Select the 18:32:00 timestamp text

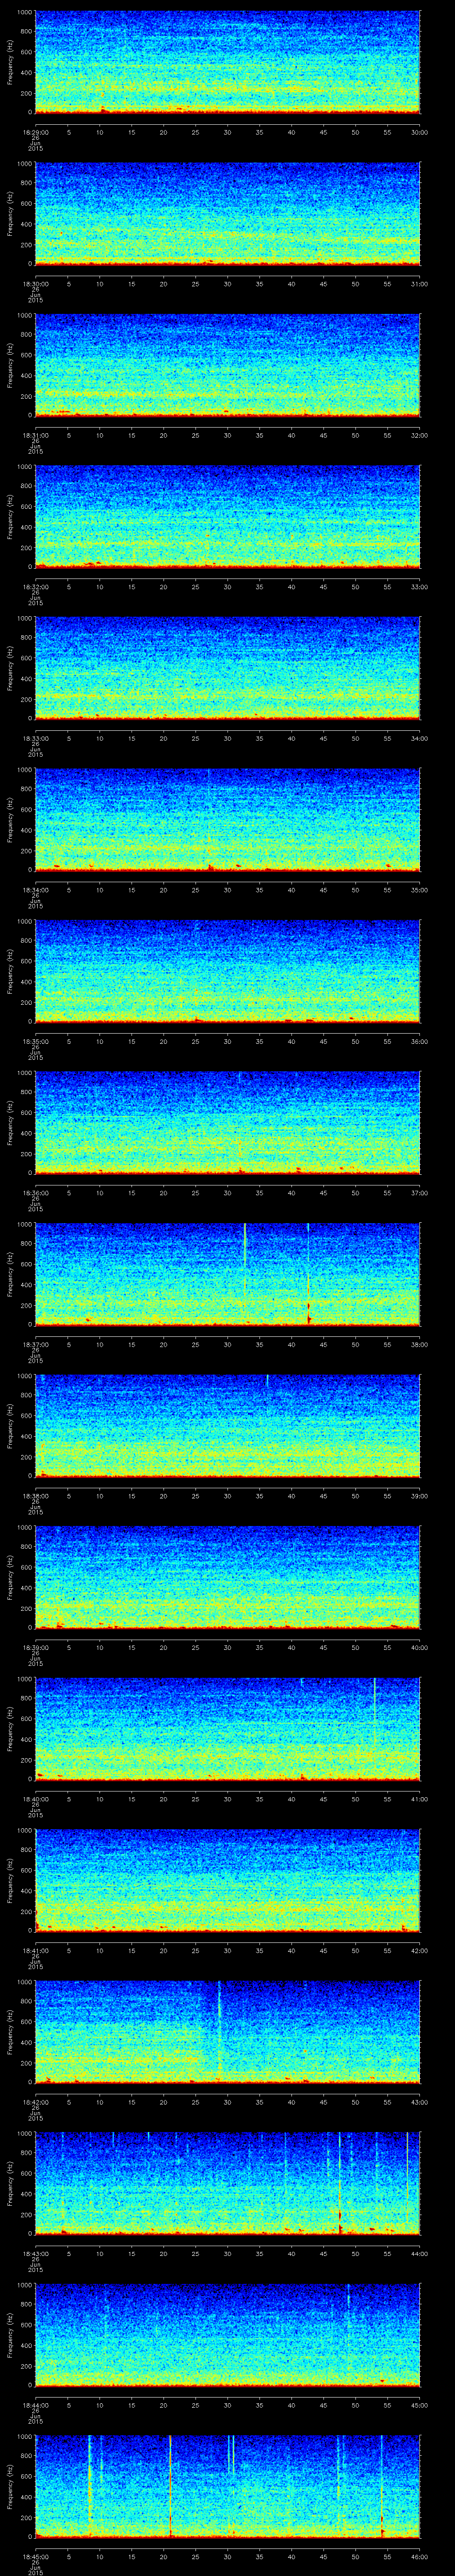36,587
